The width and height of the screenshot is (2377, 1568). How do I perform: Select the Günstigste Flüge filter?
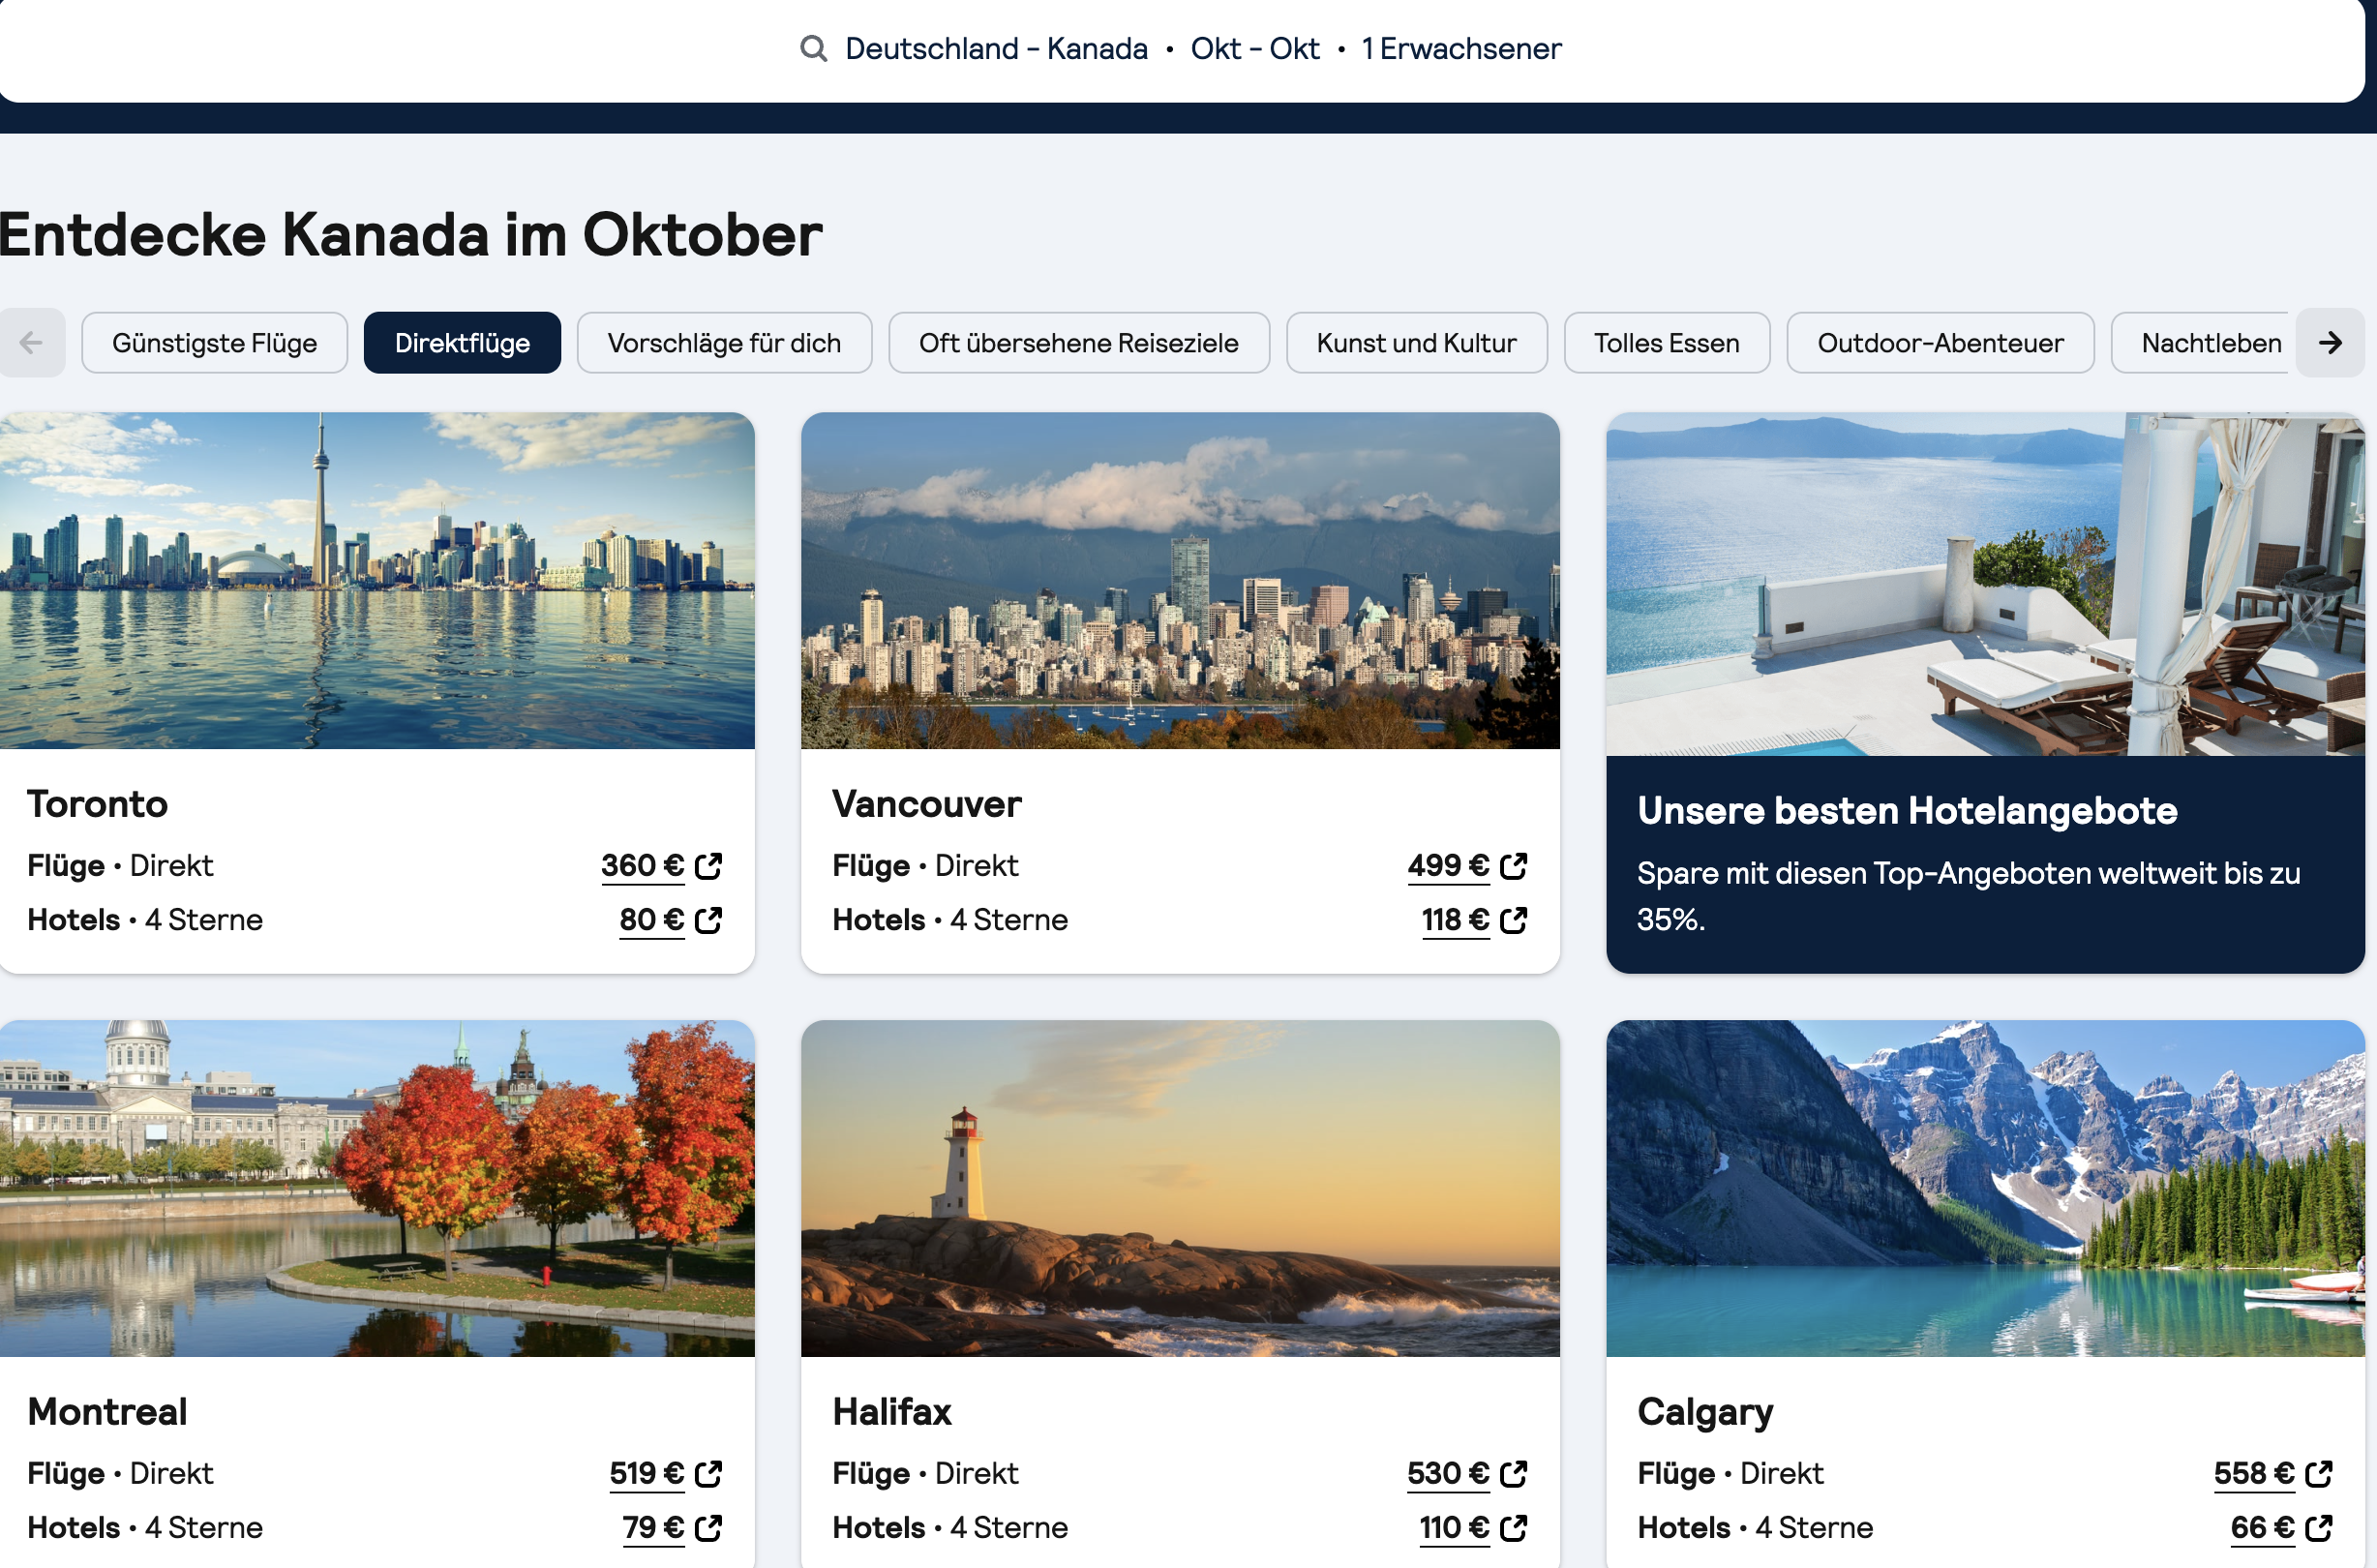click(214, 343)
